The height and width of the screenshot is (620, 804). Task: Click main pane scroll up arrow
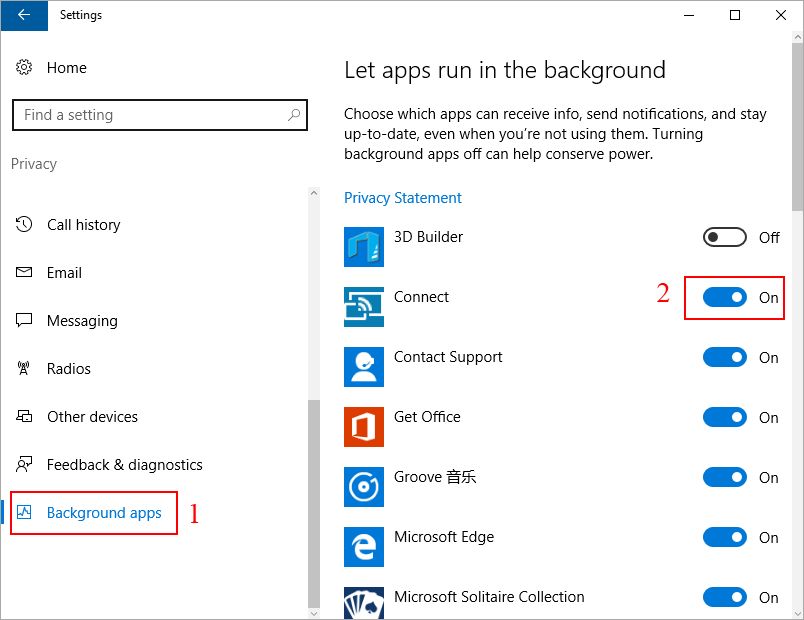tap(797, 37)
